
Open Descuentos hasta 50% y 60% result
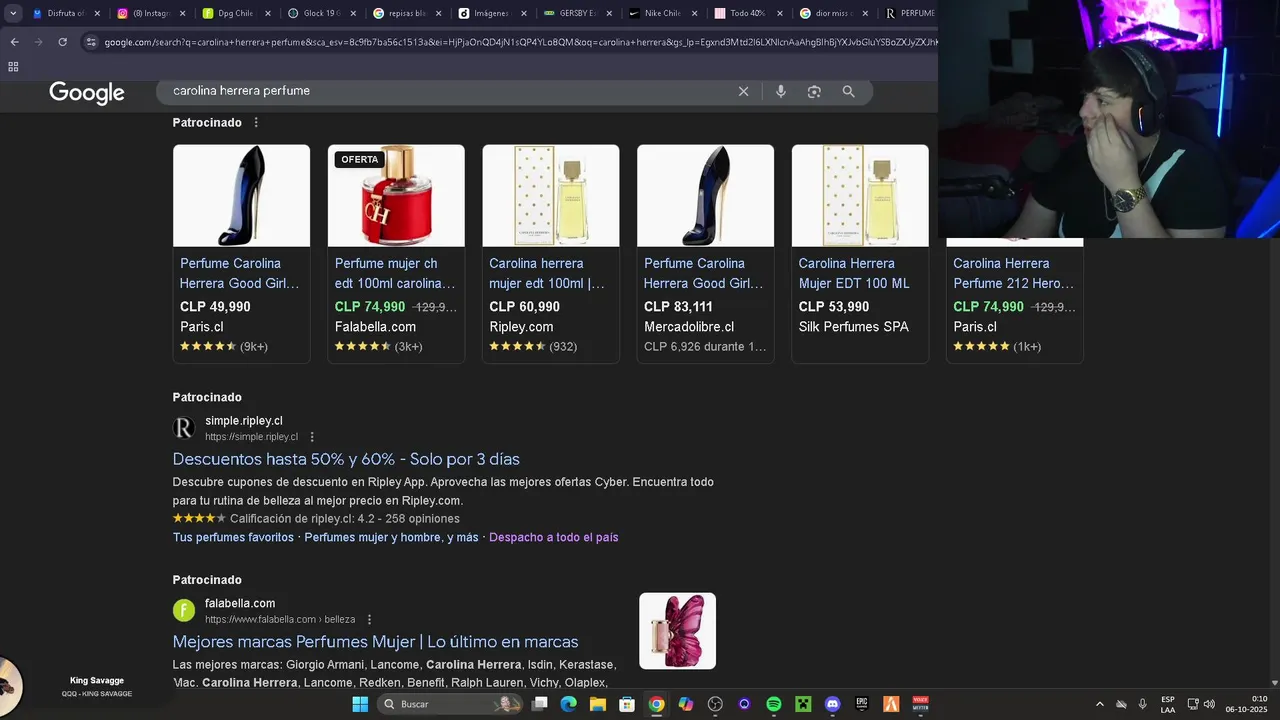pos(346,459)
